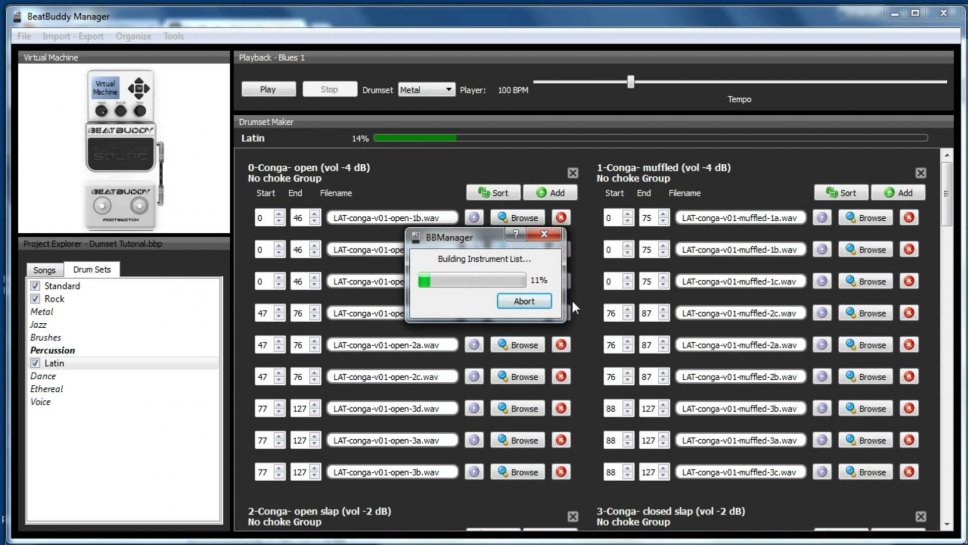Delete the LAT-conga-v01-open-1b.wav sample row
This screenshot has height=545, width=968.
pos(560,217)
